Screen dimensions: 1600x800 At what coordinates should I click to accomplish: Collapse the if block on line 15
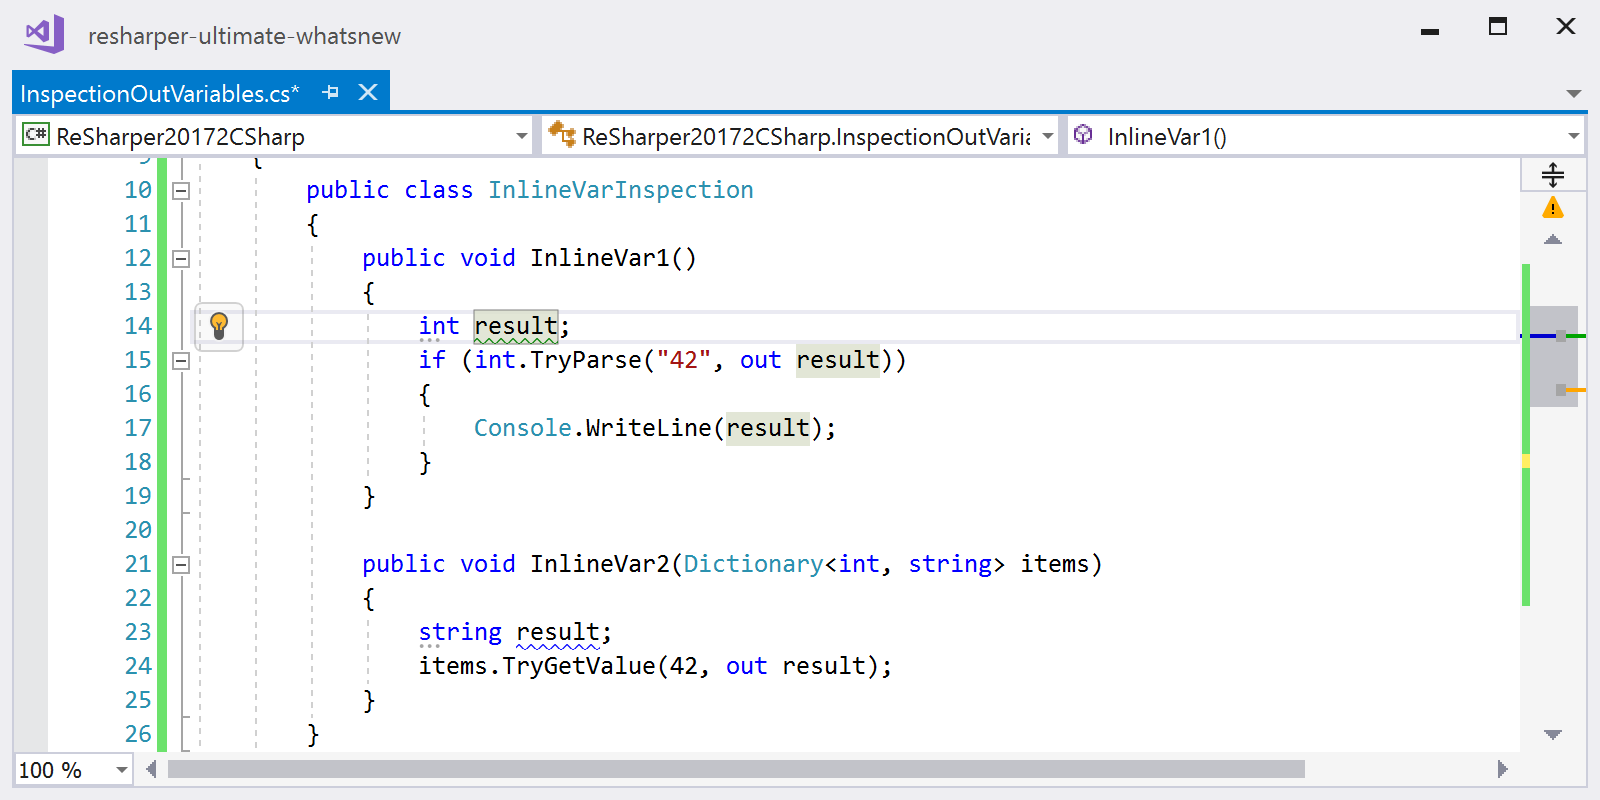pyautogui.click(x=181, y=360)
